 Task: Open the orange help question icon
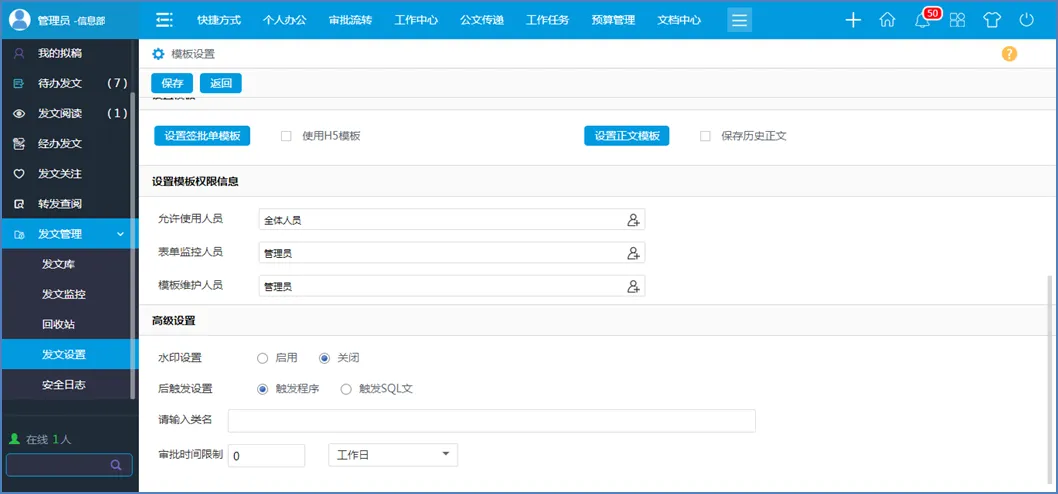1009,54
